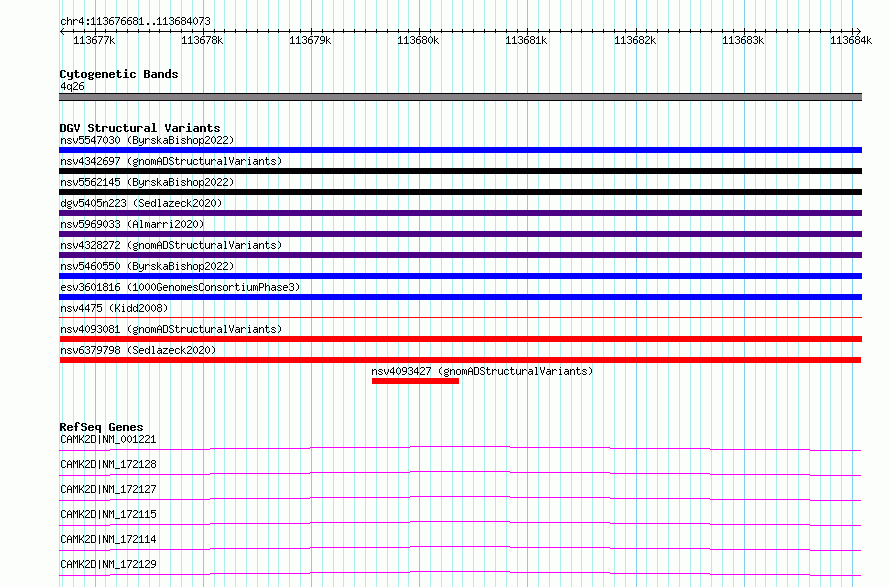Viewport: 890px width, 587px height.
Task: Open the CAMK2D|NM_172129 transcript label
Action: (x=108, y=564)
